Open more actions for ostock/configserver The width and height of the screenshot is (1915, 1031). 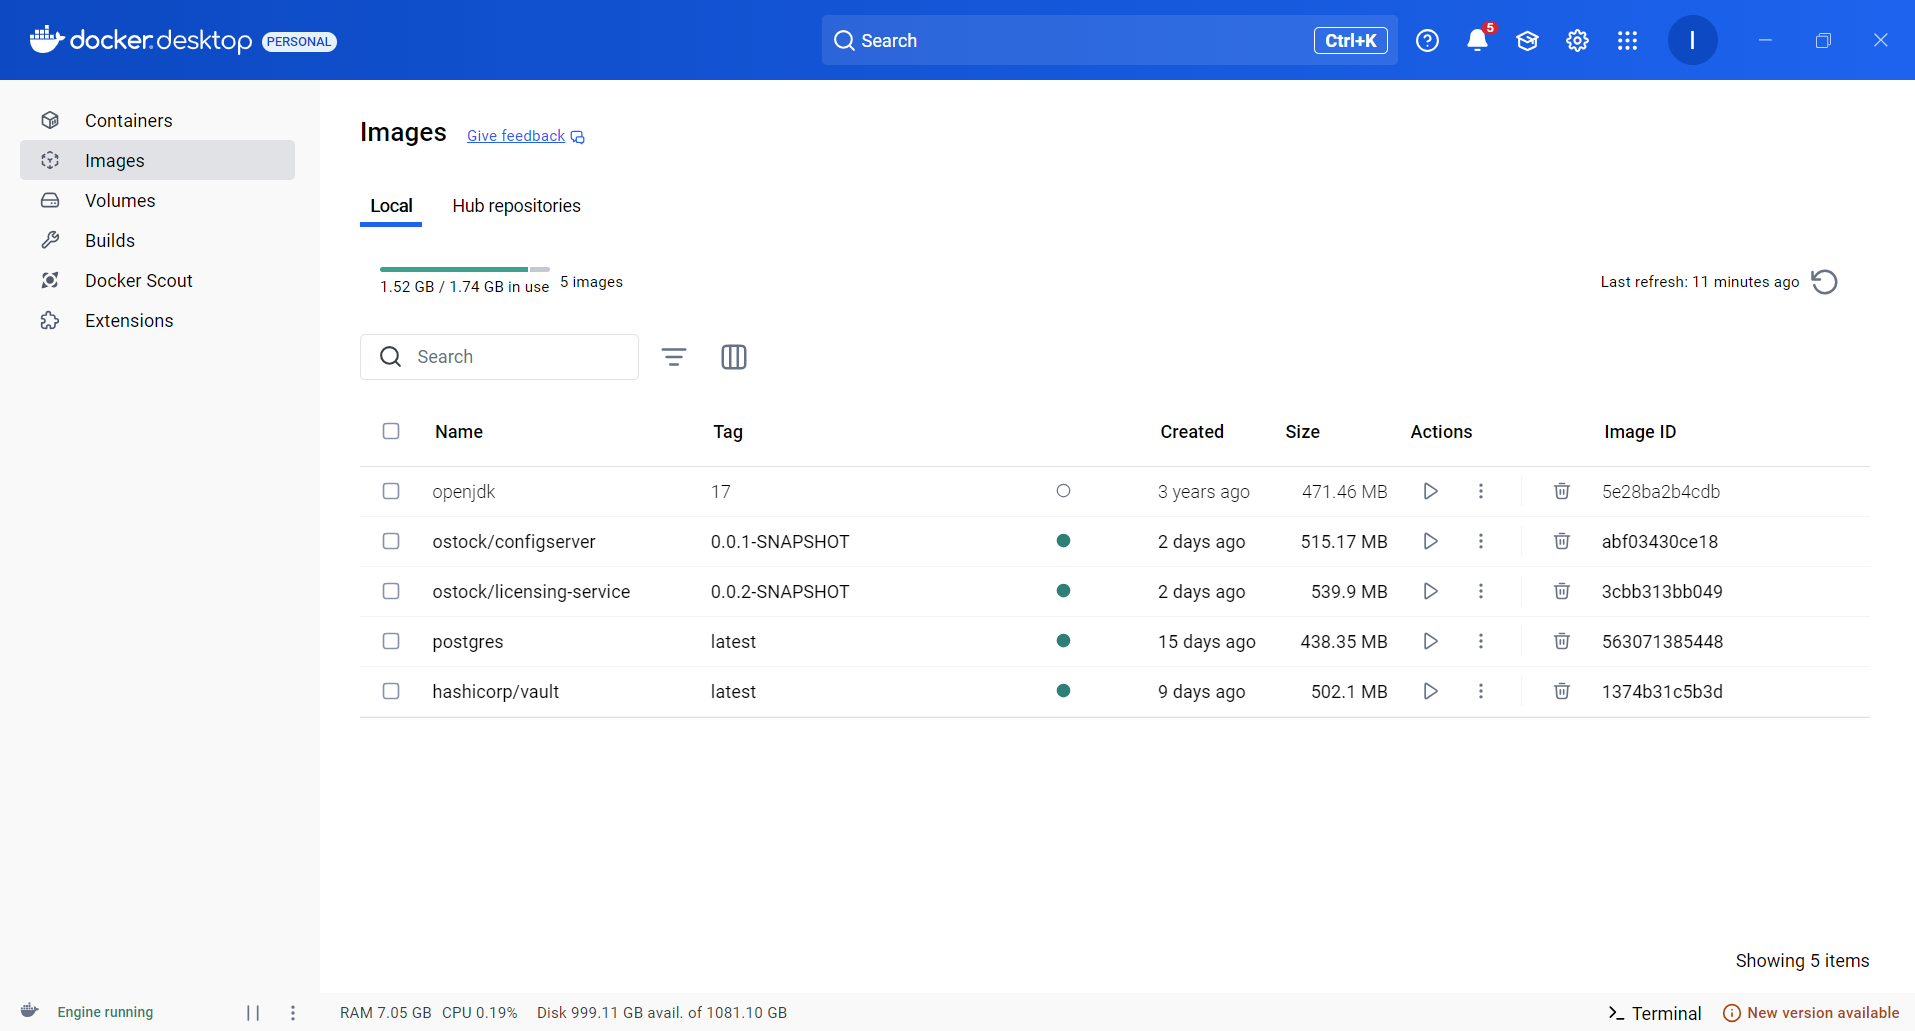(1481, 541)
